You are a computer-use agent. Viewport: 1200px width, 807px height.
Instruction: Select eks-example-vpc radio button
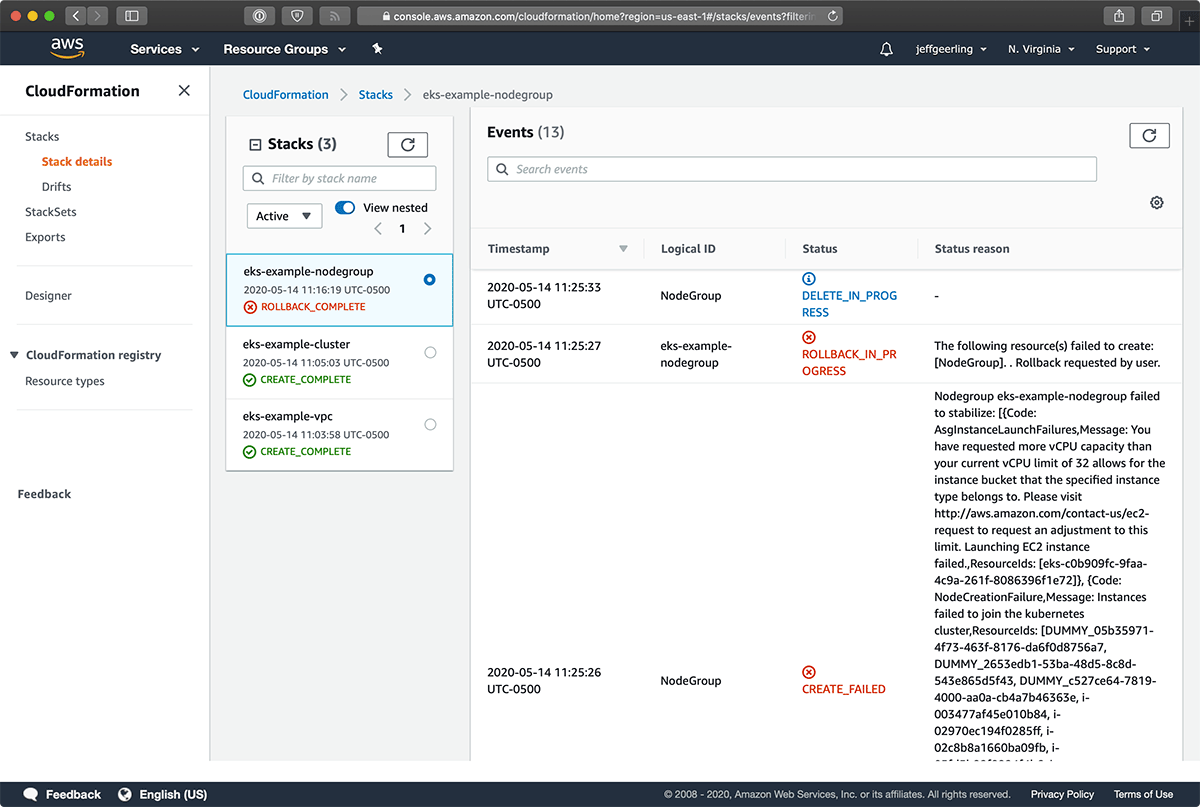[430, 424]
